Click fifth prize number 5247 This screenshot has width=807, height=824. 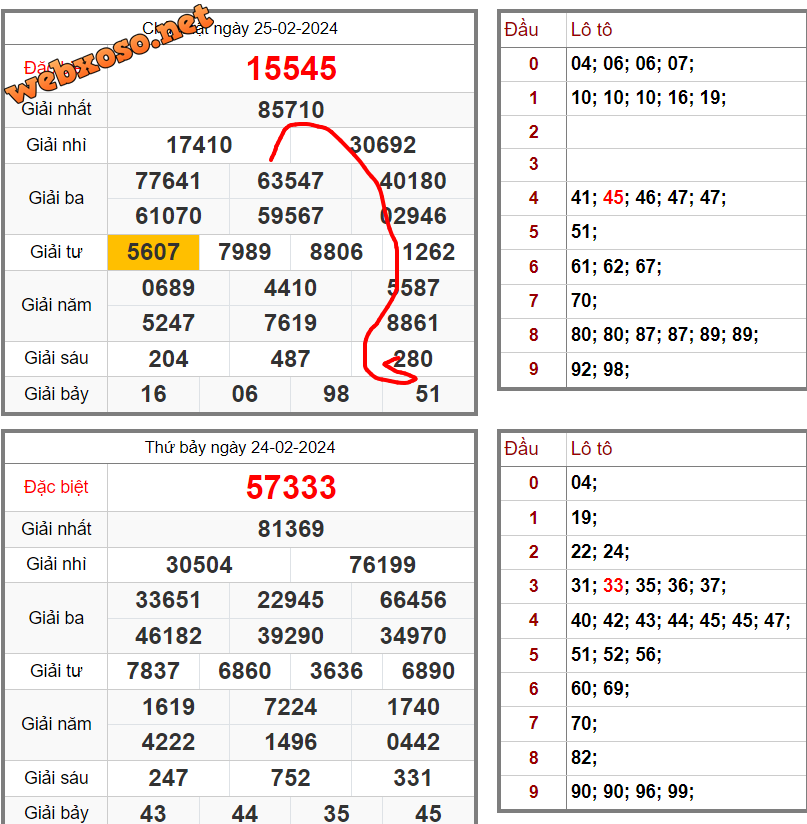(x=168, y=323)
